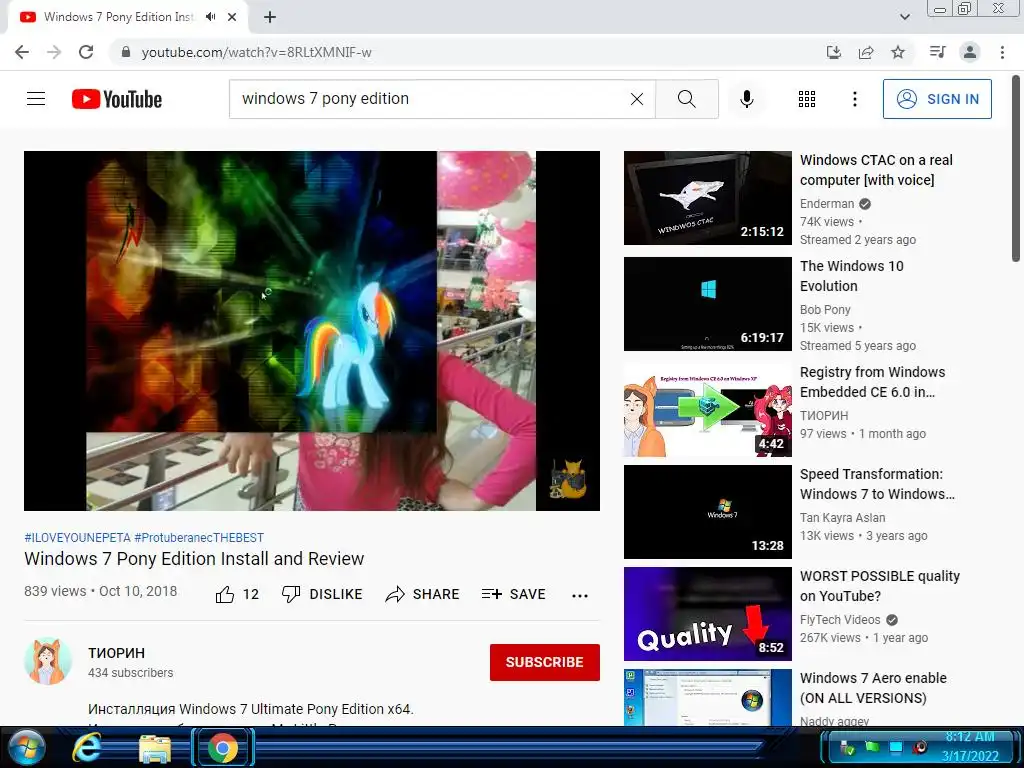Click the browser forward arrow

[x=54, y=52]
